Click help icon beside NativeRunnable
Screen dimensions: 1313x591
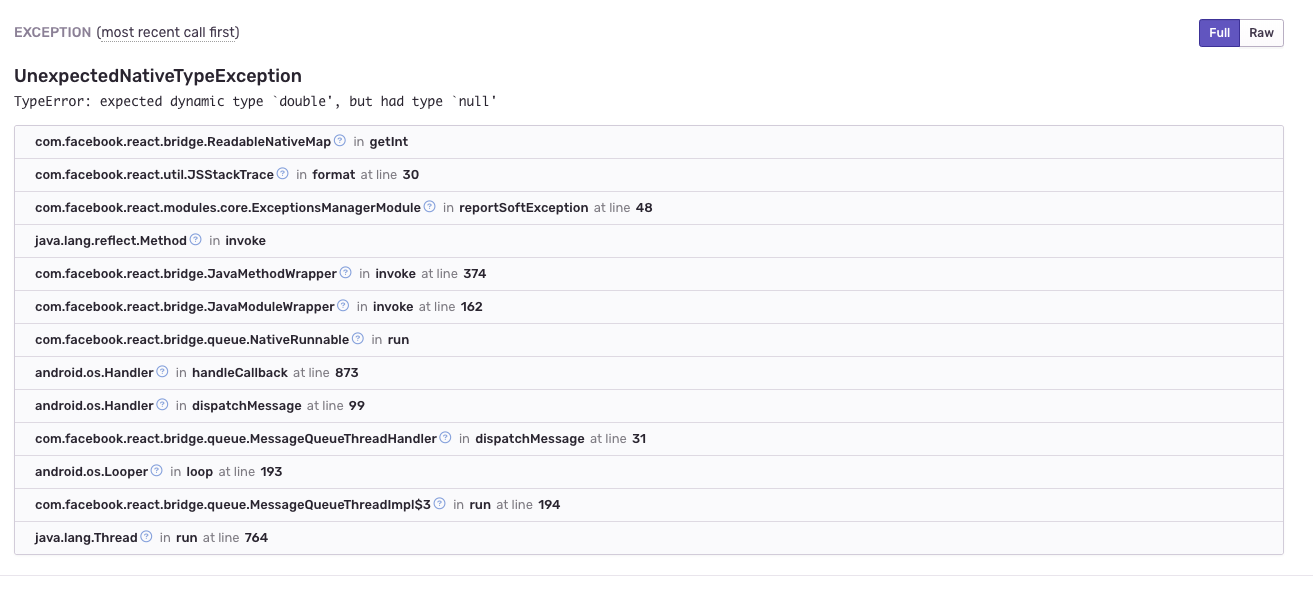(x=358, y=339)
